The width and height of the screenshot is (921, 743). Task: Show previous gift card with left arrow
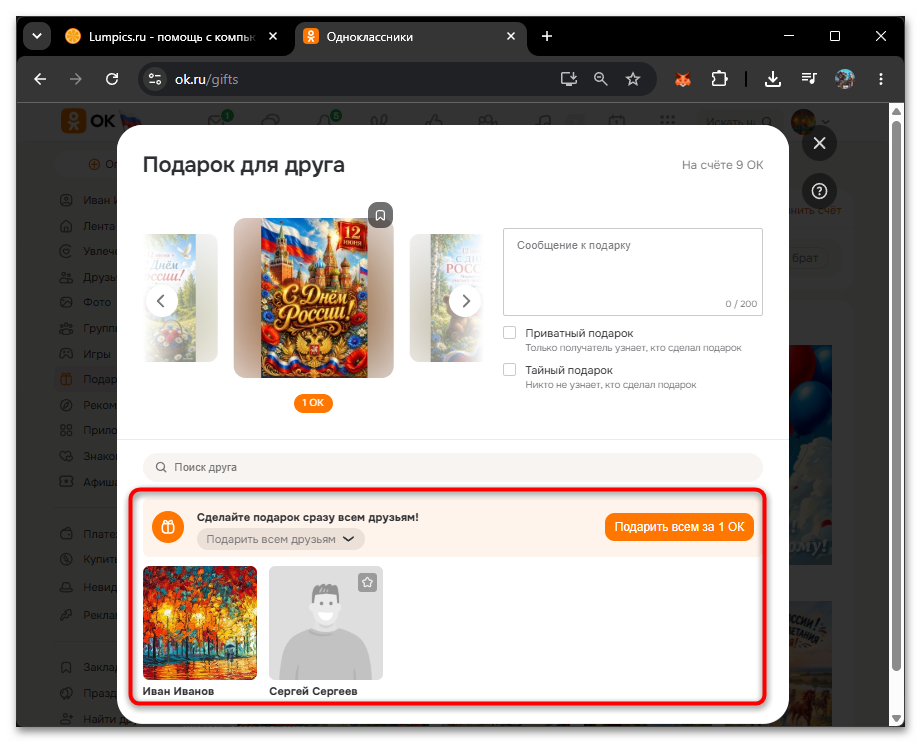161,301
